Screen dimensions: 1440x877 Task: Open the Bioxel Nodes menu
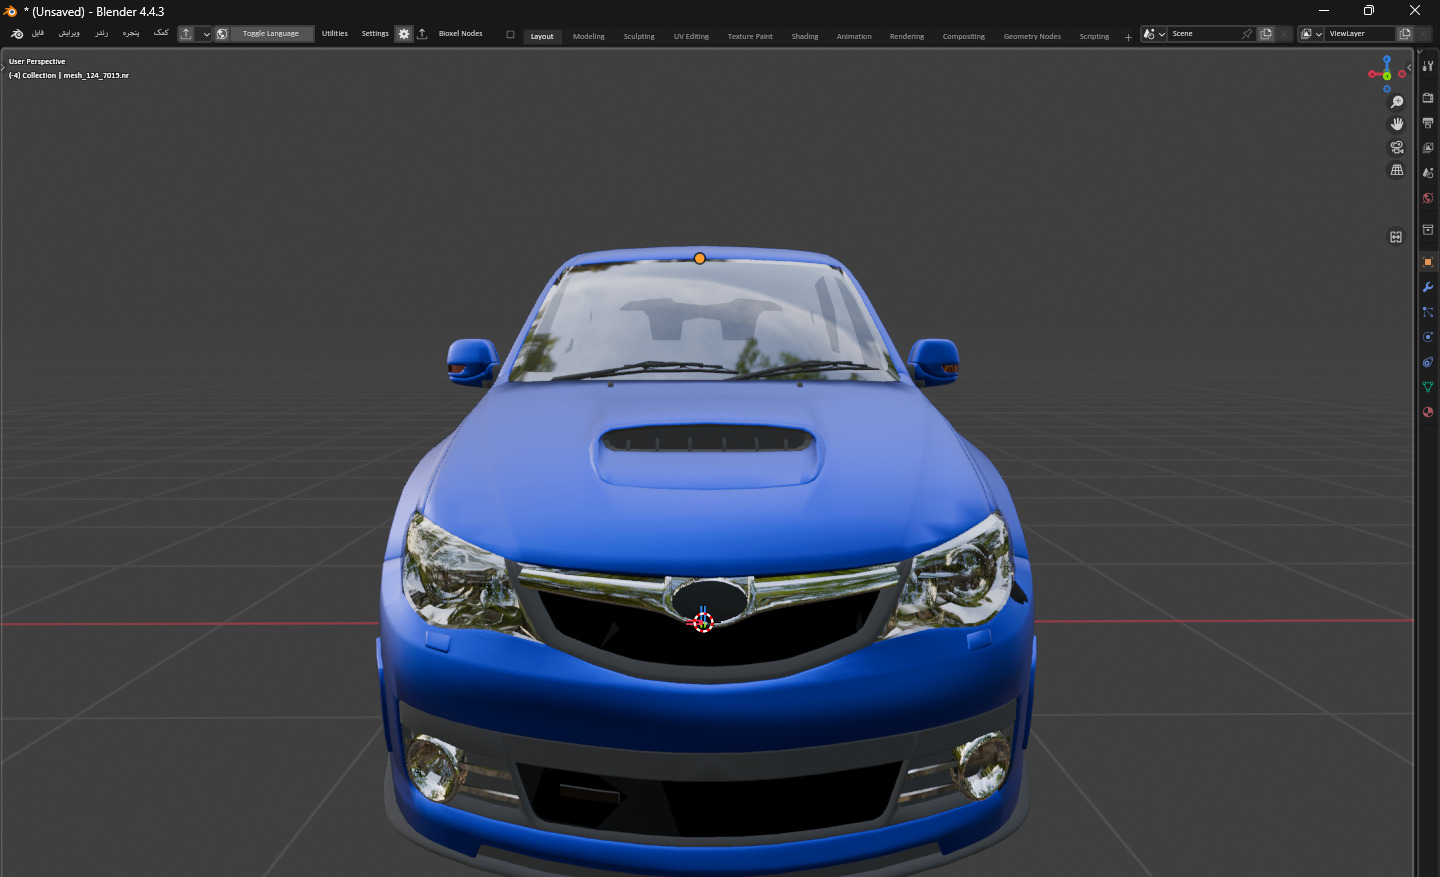(x=461, y=34)
